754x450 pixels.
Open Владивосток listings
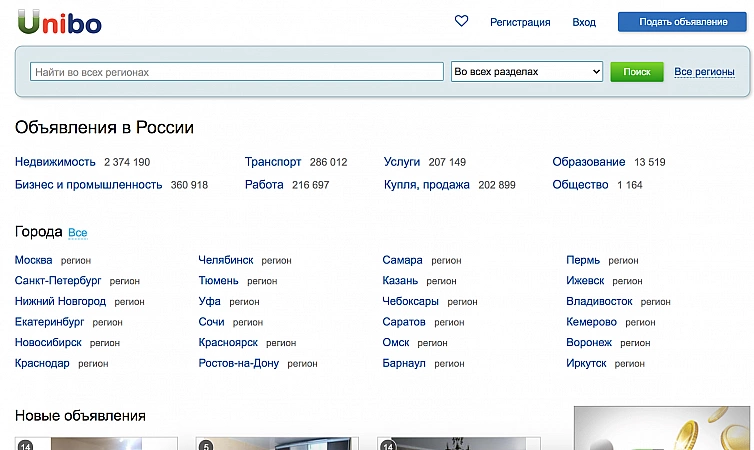coord(599,301)
